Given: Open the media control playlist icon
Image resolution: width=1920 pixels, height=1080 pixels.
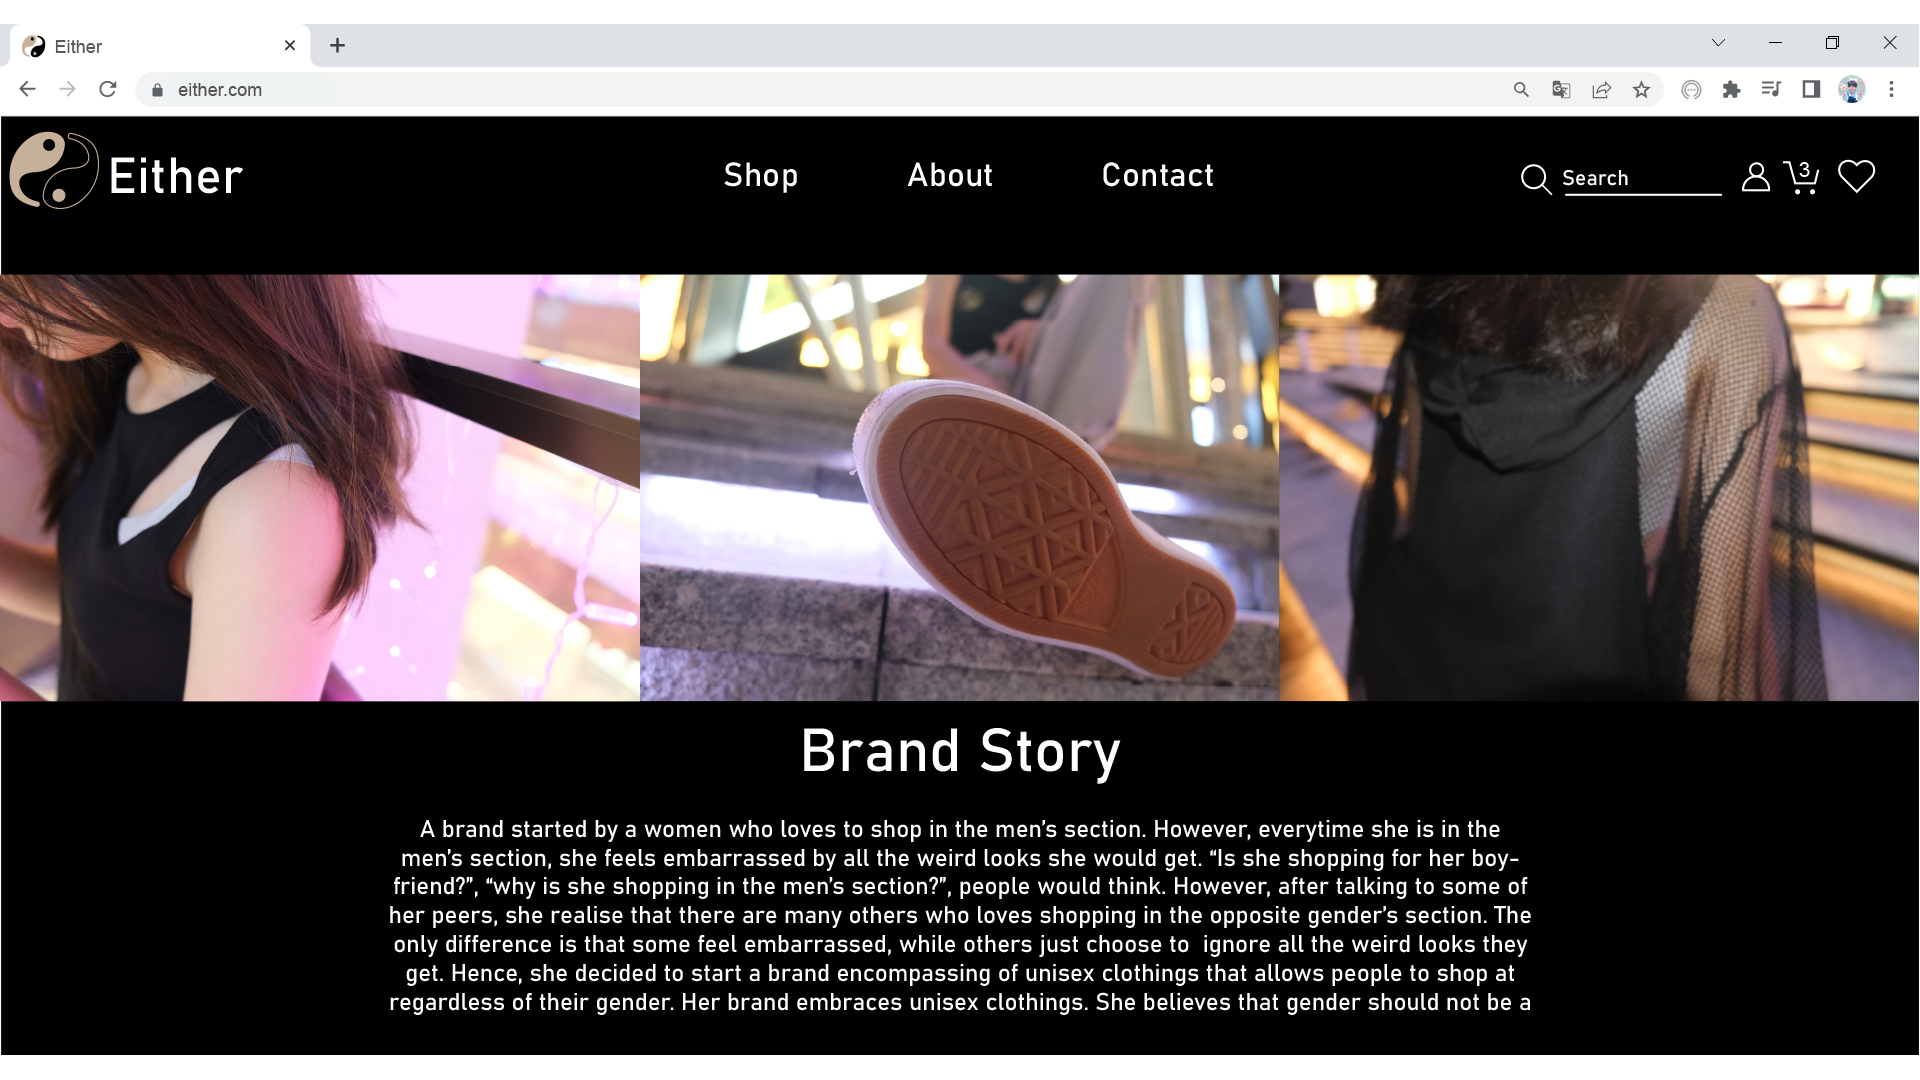Looking at the screenshot, I should point(1771,90).
